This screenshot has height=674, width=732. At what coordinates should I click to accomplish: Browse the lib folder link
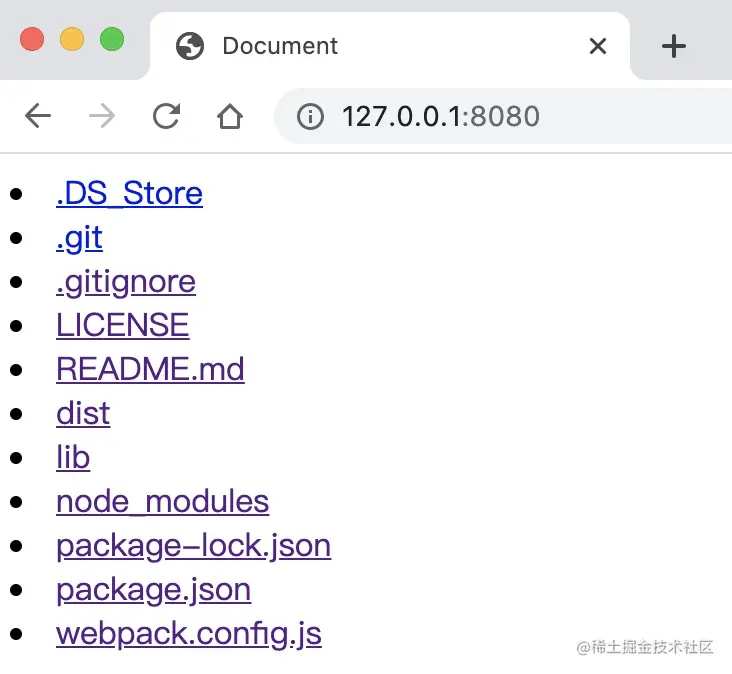73,457
